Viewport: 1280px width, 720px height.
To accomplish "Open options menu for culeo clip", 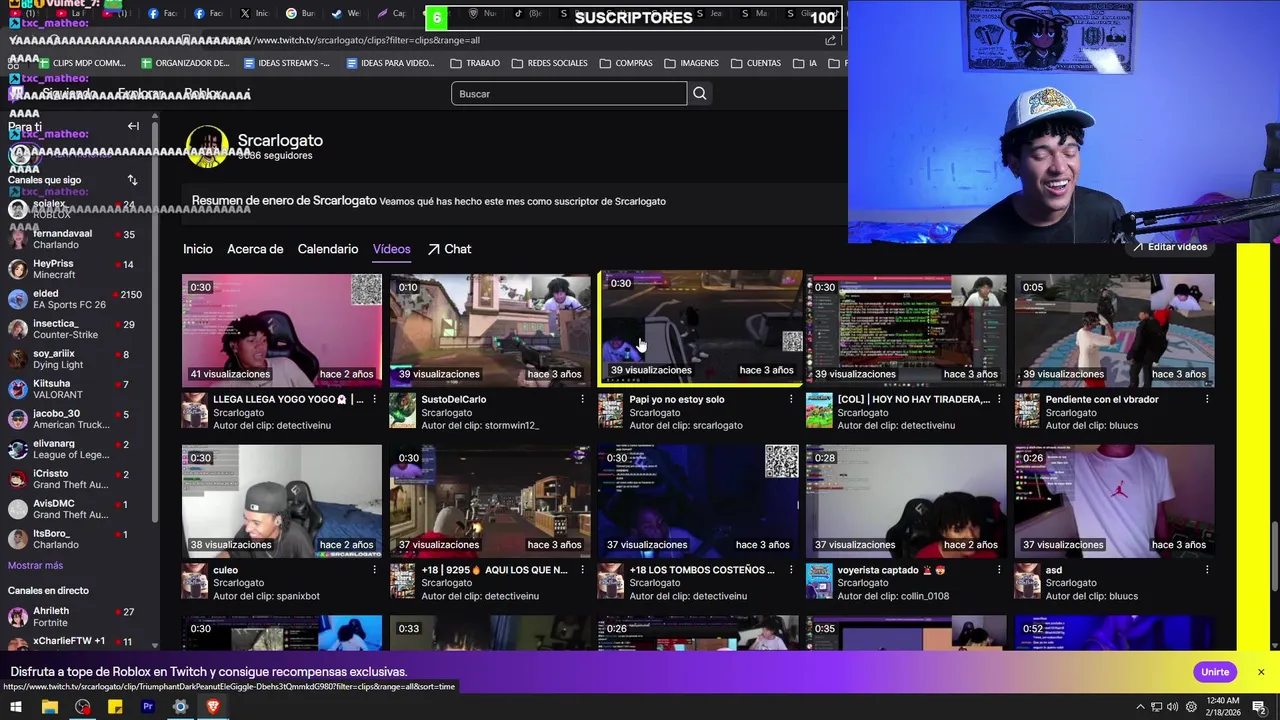I will pos(374,570).
